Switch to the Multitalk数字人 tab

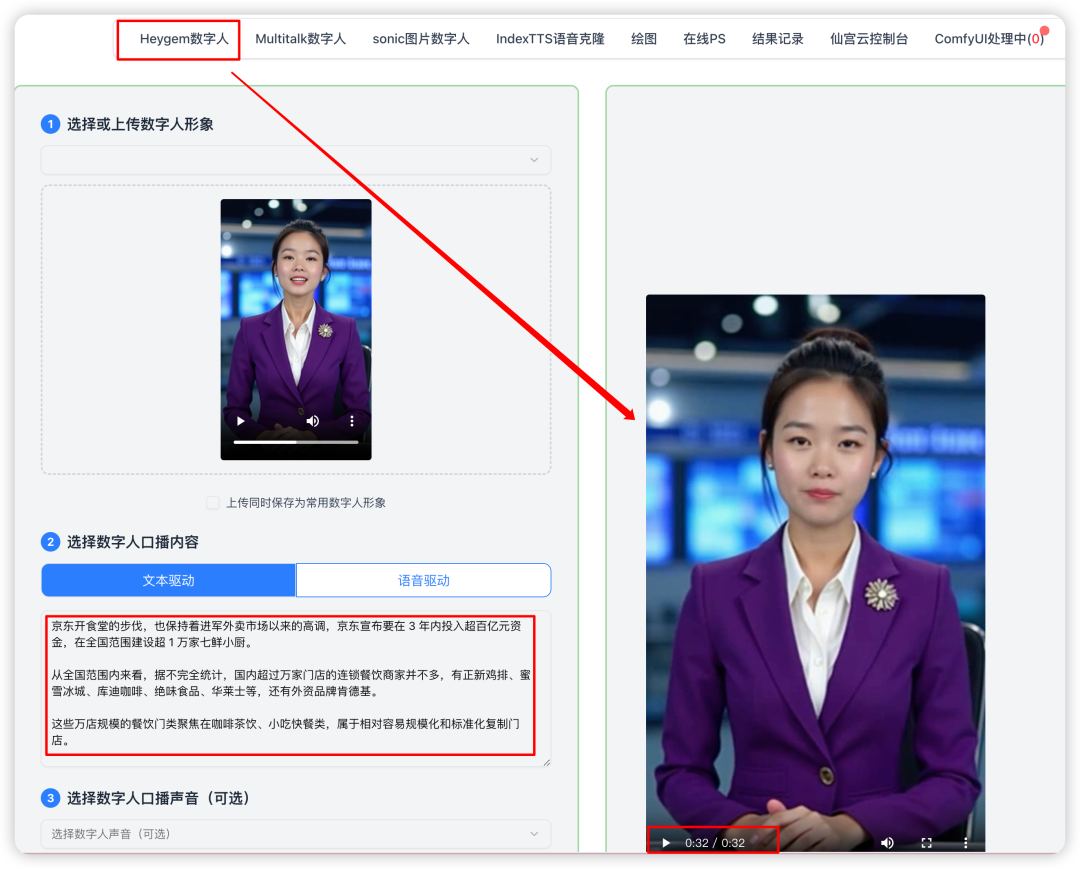[301, 38]
